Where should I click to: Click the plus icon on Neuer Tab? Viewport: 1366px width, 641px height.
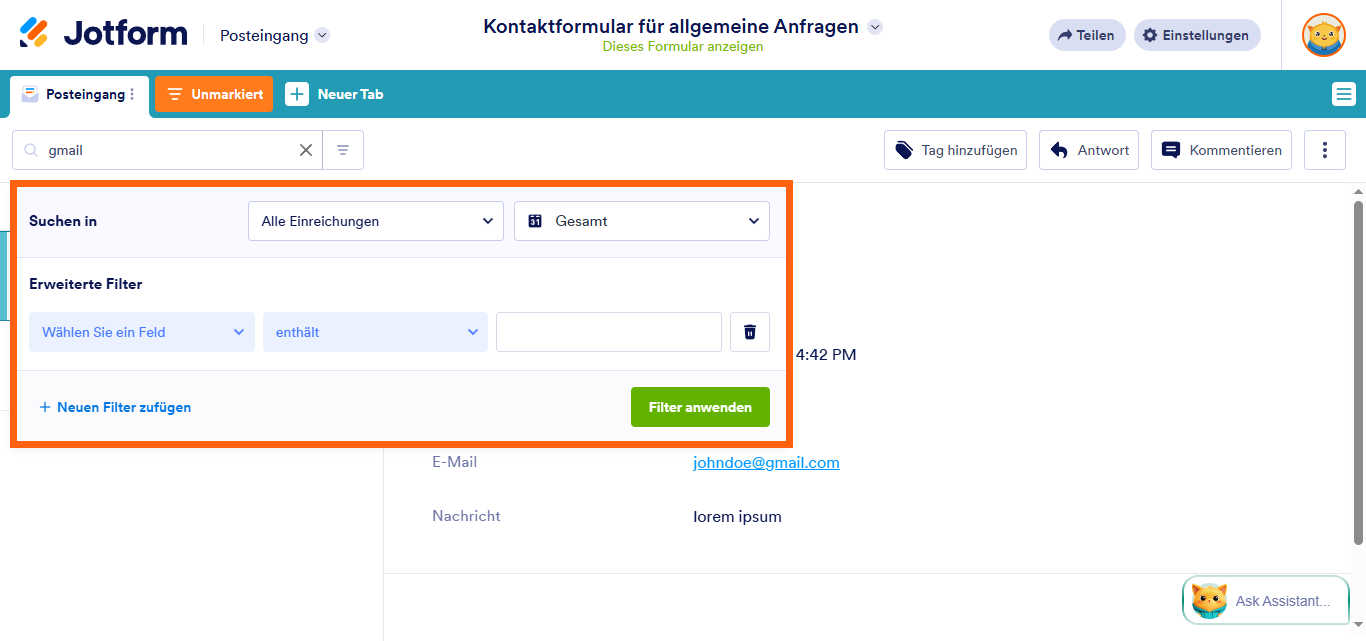(297, 93)
